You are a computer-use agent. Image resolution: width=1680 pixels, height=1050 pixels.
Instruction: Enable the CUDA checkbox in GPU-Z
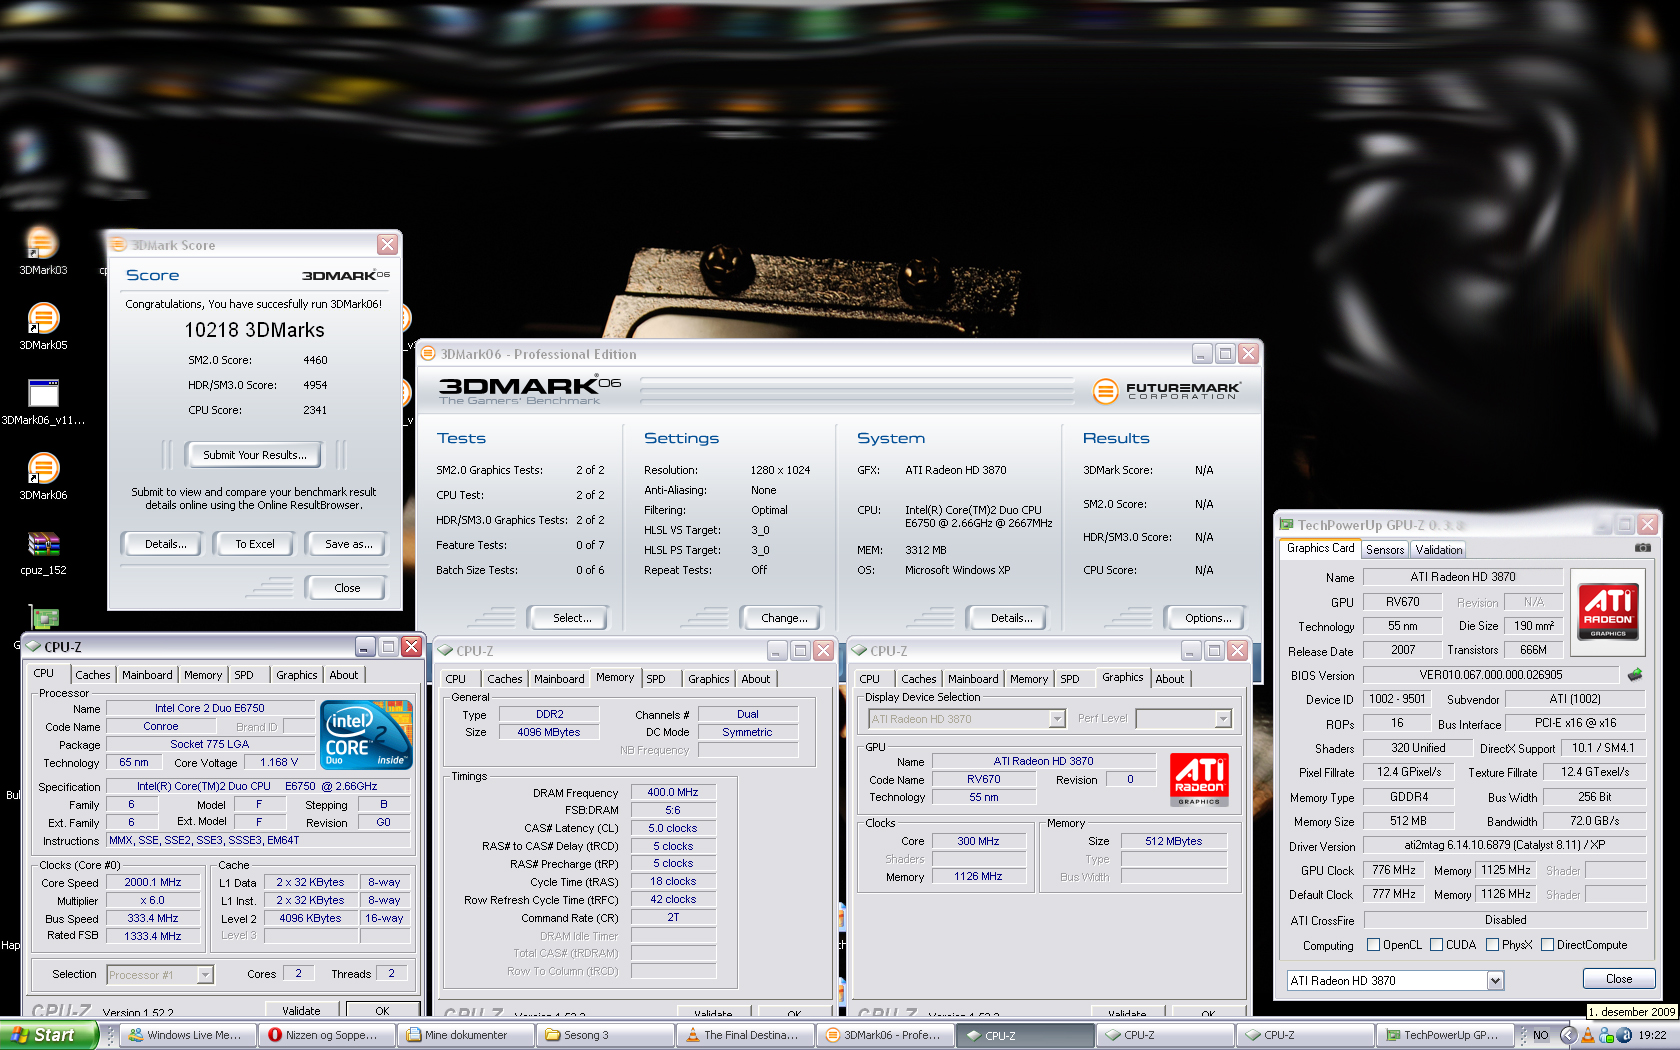coord(1436,945)
